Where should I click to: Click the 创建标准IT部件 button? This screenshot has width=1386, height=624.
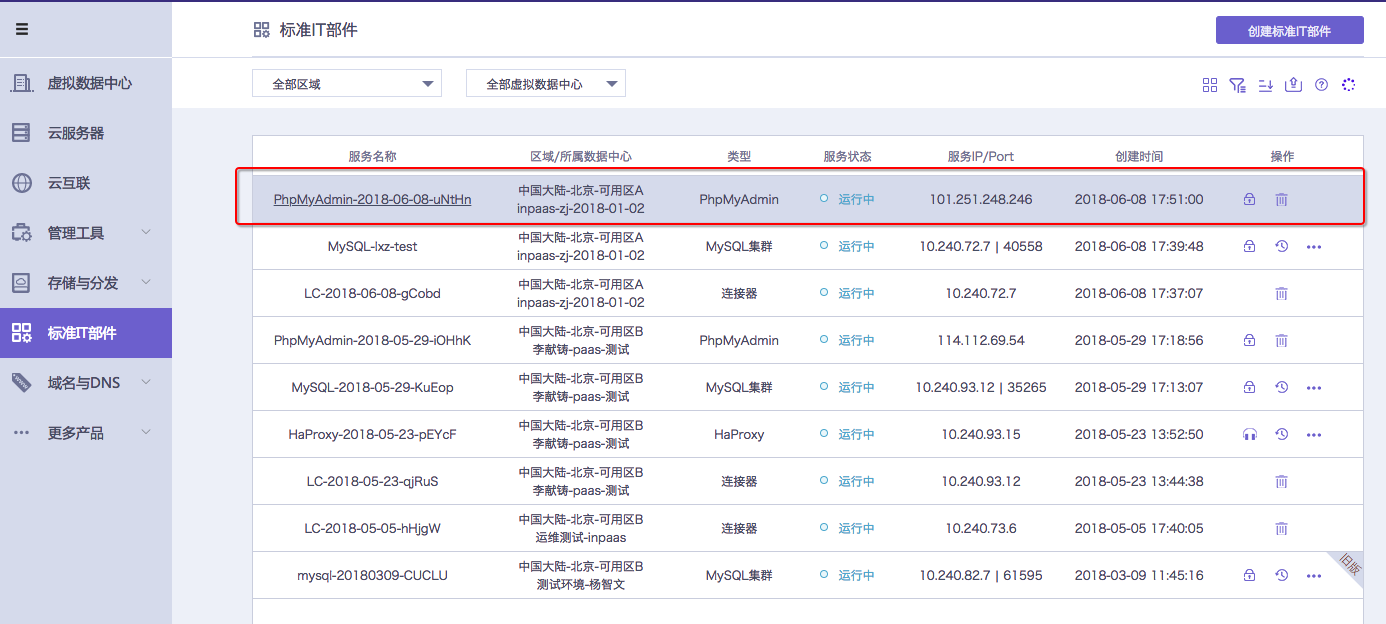coord(1289,30)
